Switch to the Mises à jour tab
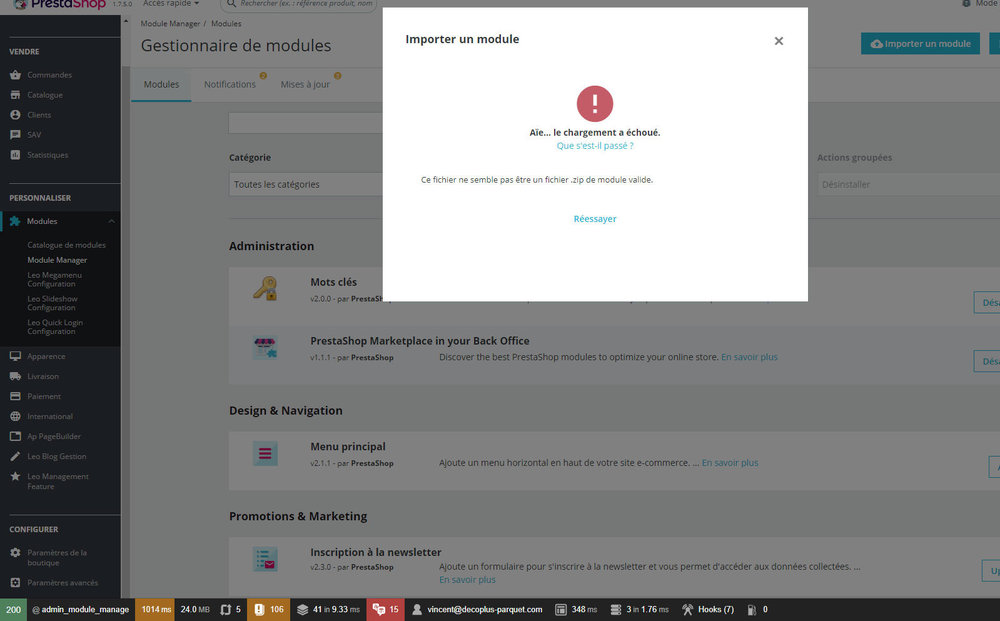1000x621 pixels. pyautogui.click(x=305, y=84)
